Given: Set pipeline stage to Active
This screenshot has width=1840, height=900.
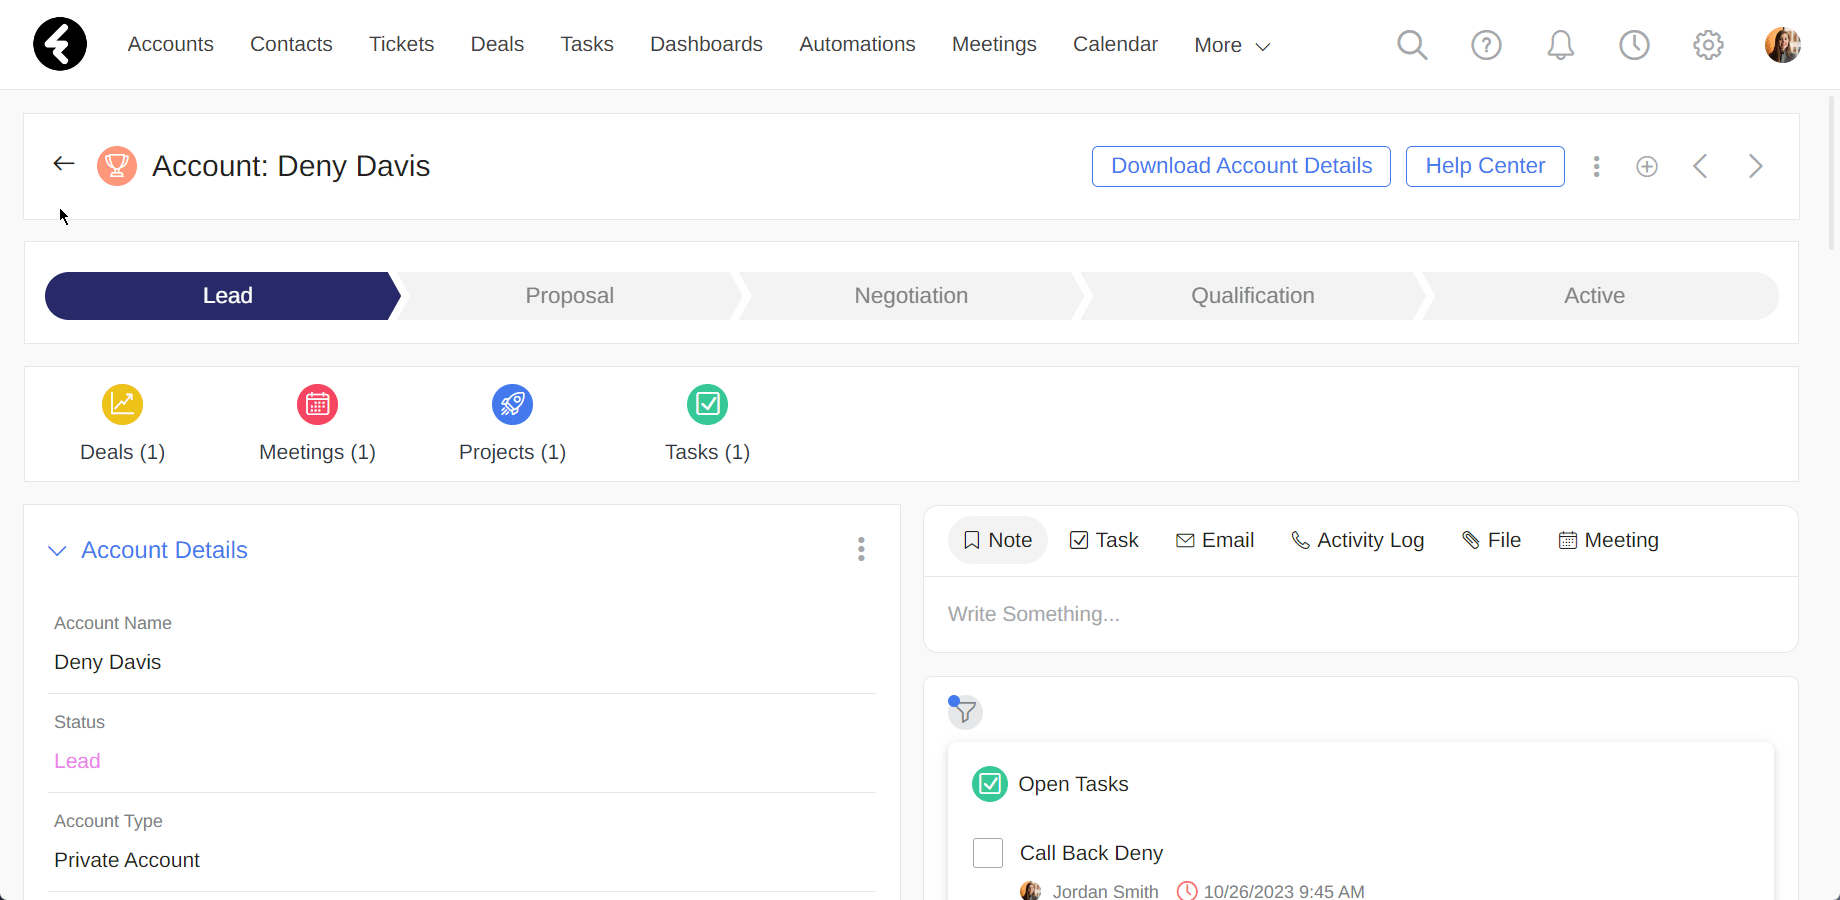Looking at the screenshot, I should tap(1599, 296).
